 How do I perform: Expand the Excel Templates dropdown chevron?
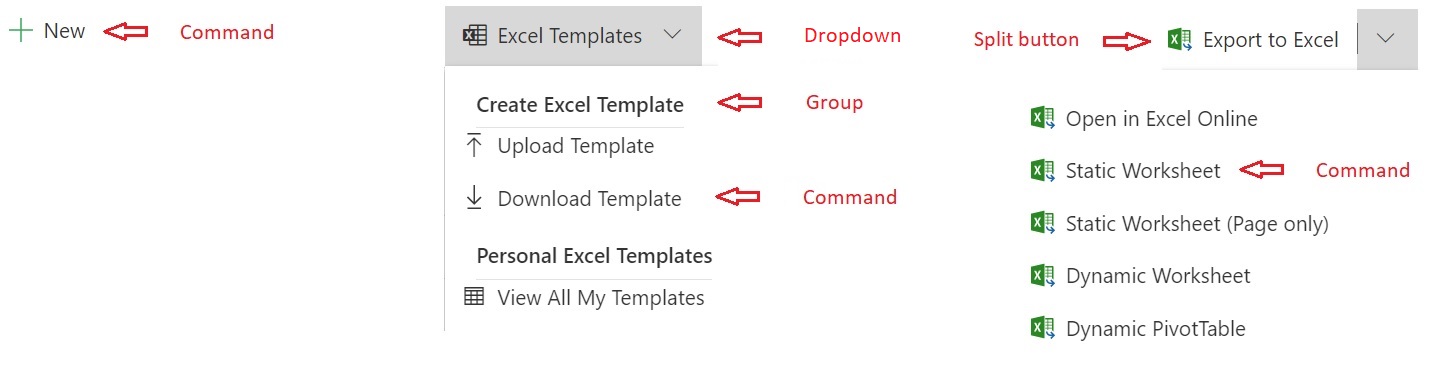673,36
